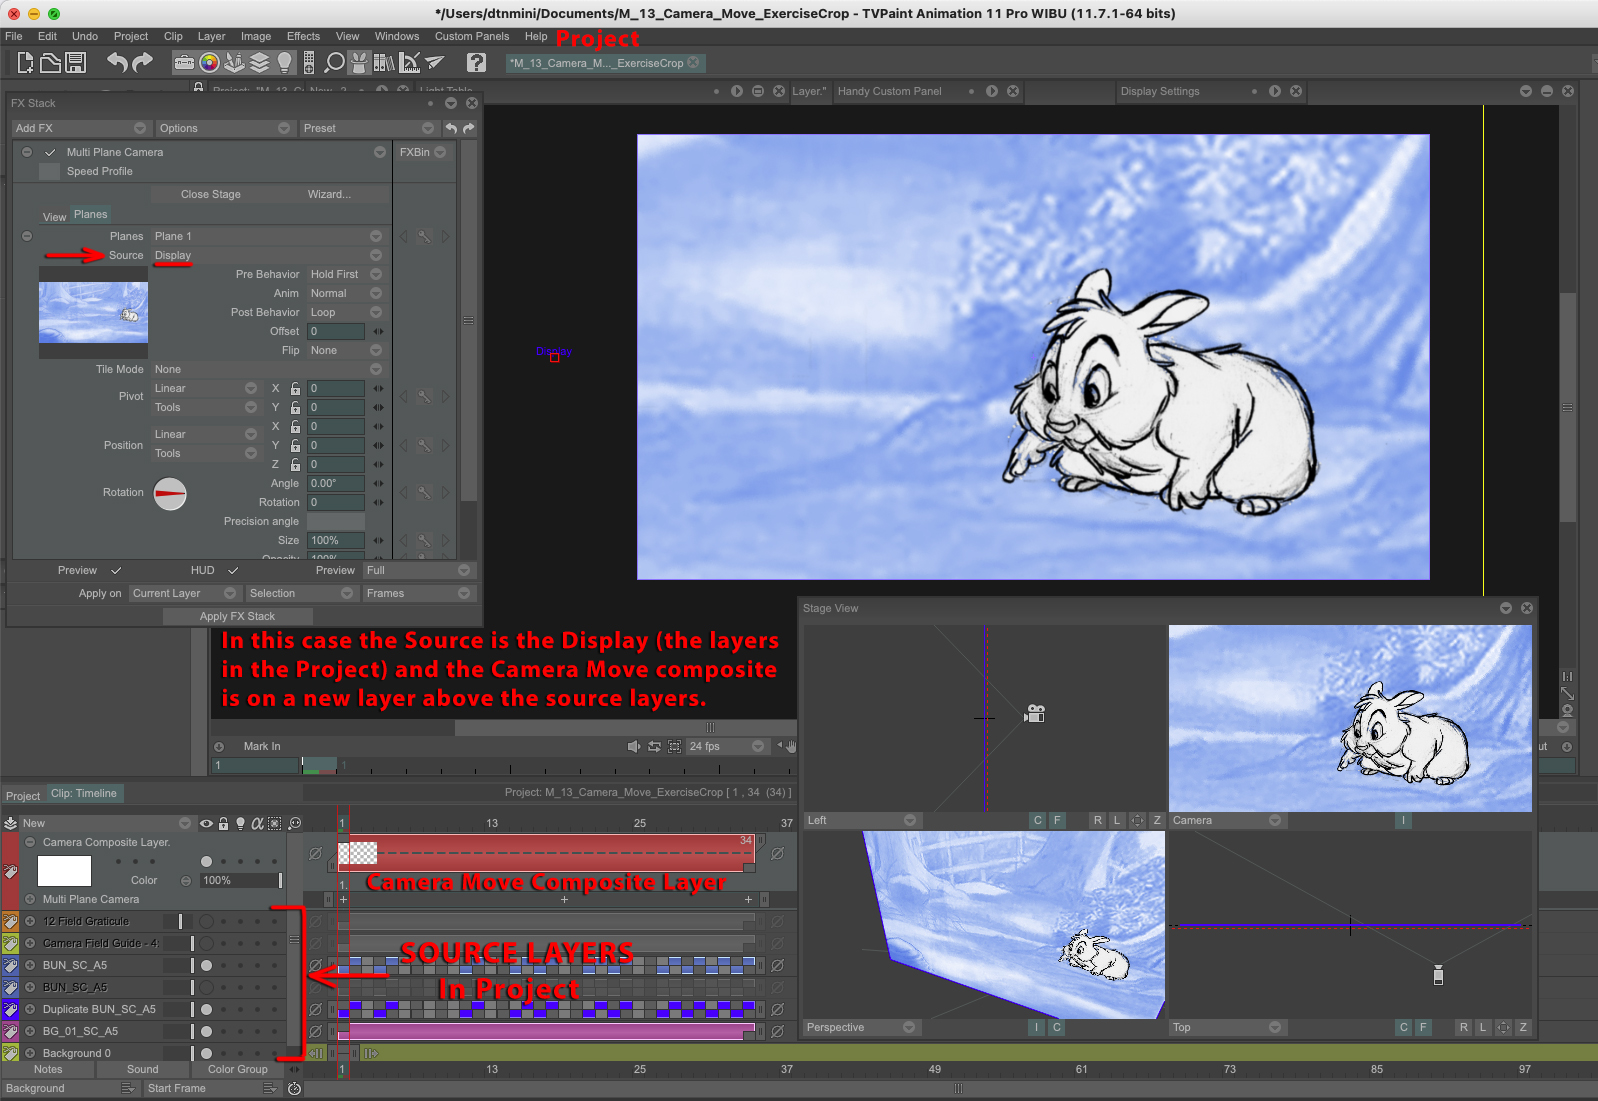Toggle the HUD checkmark
This screenshot has height=1101, width=1598.
point(233,570)
